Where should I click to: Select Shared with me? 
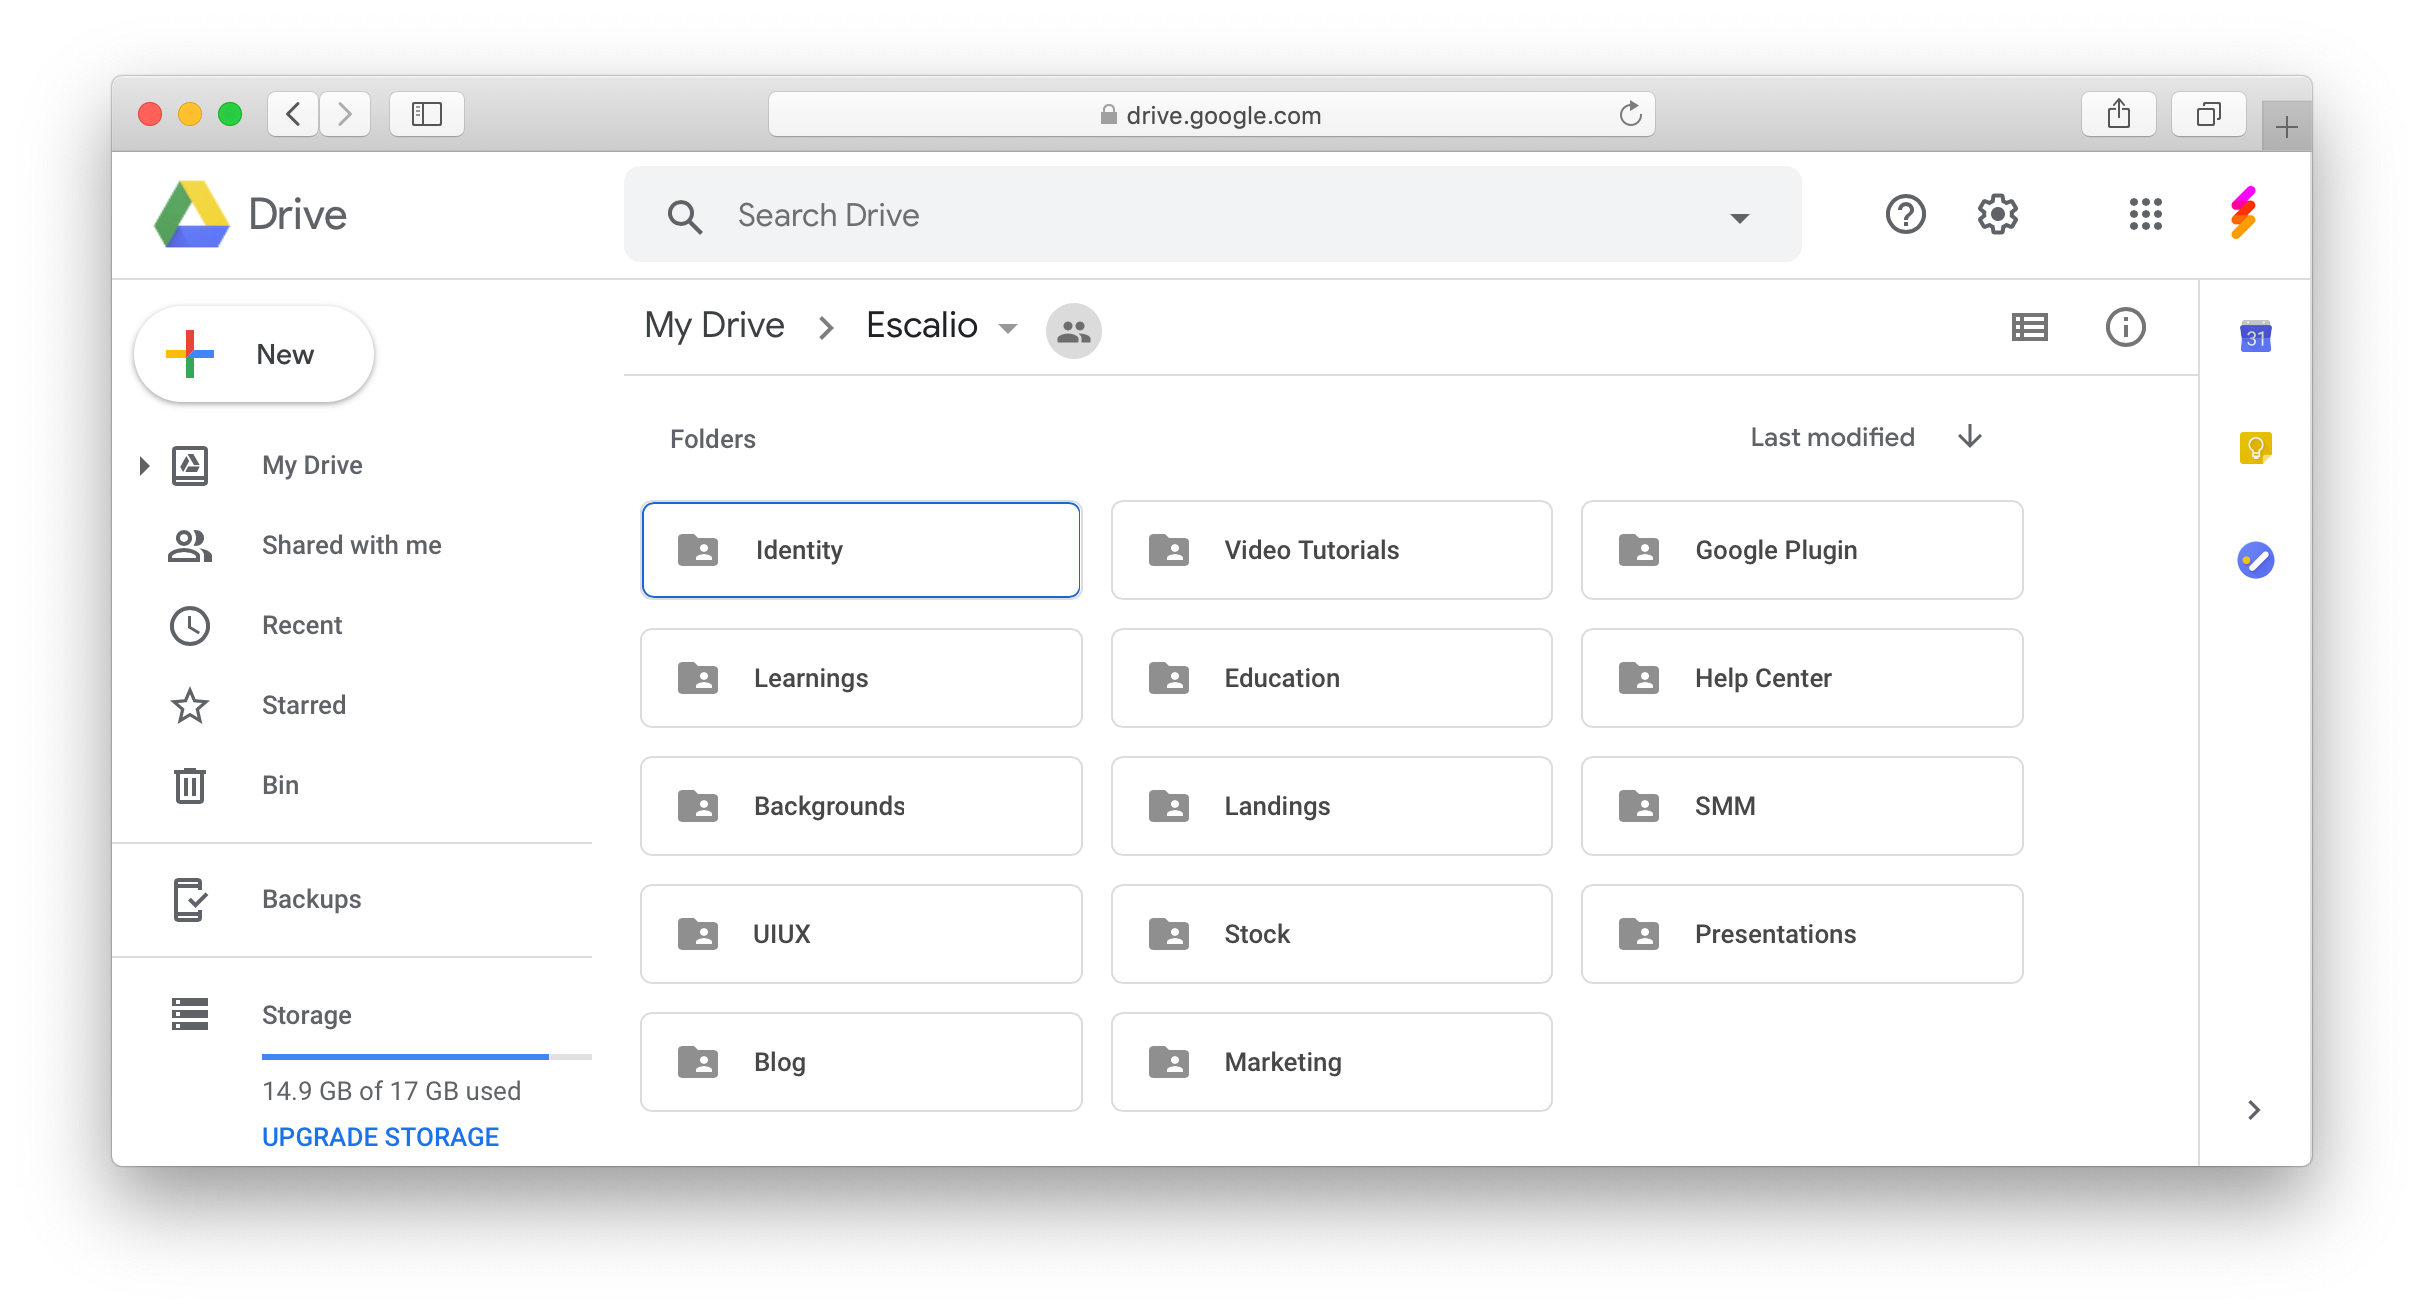tap(352, 546)
